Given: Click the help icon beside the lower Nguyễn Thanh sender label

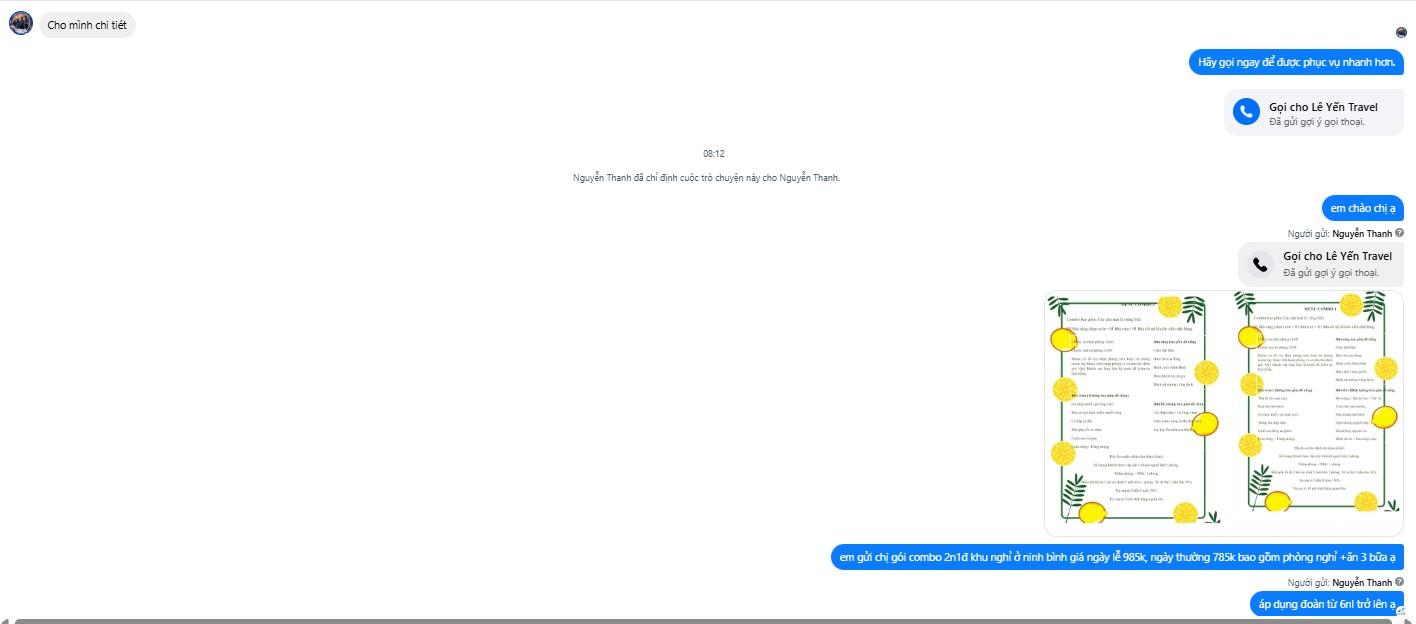Looking at the screenshot, I should 1400,582.
